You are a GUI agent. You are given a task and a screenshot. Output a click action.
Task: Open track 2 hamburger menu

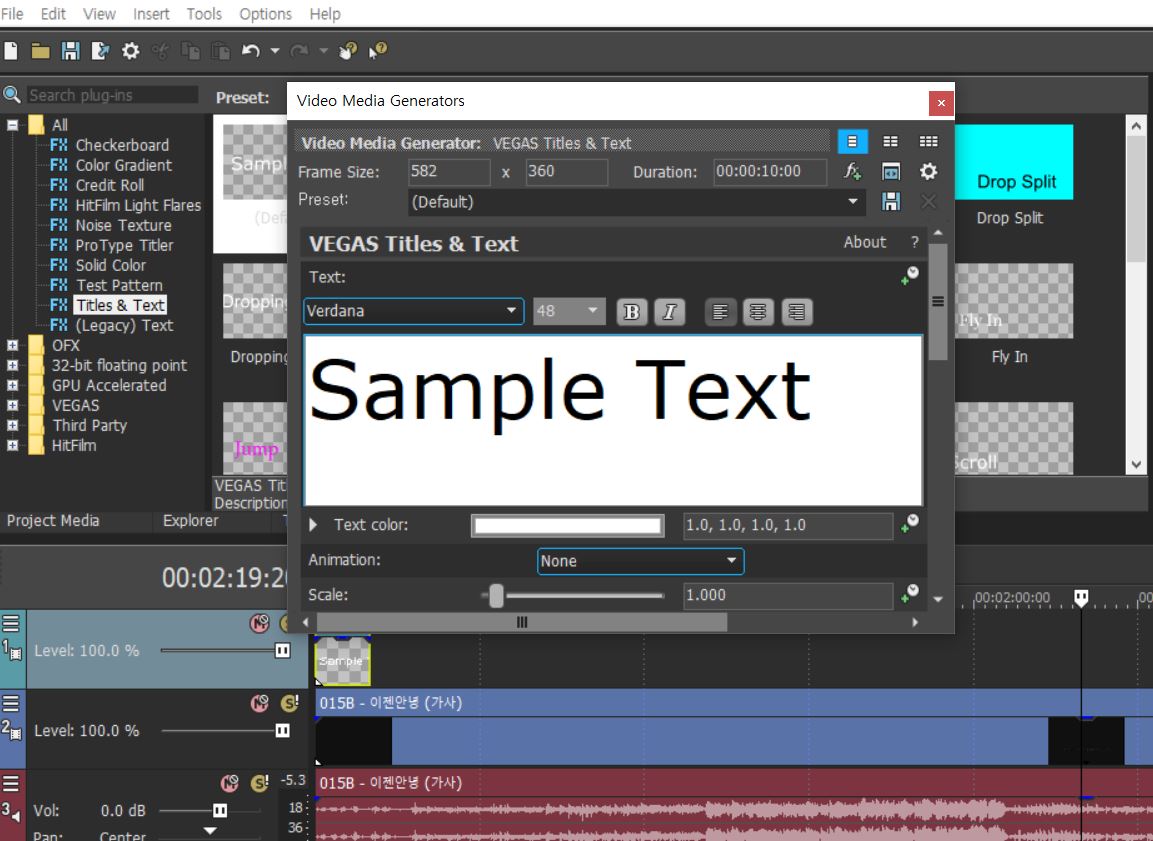(x=11, y=703)
